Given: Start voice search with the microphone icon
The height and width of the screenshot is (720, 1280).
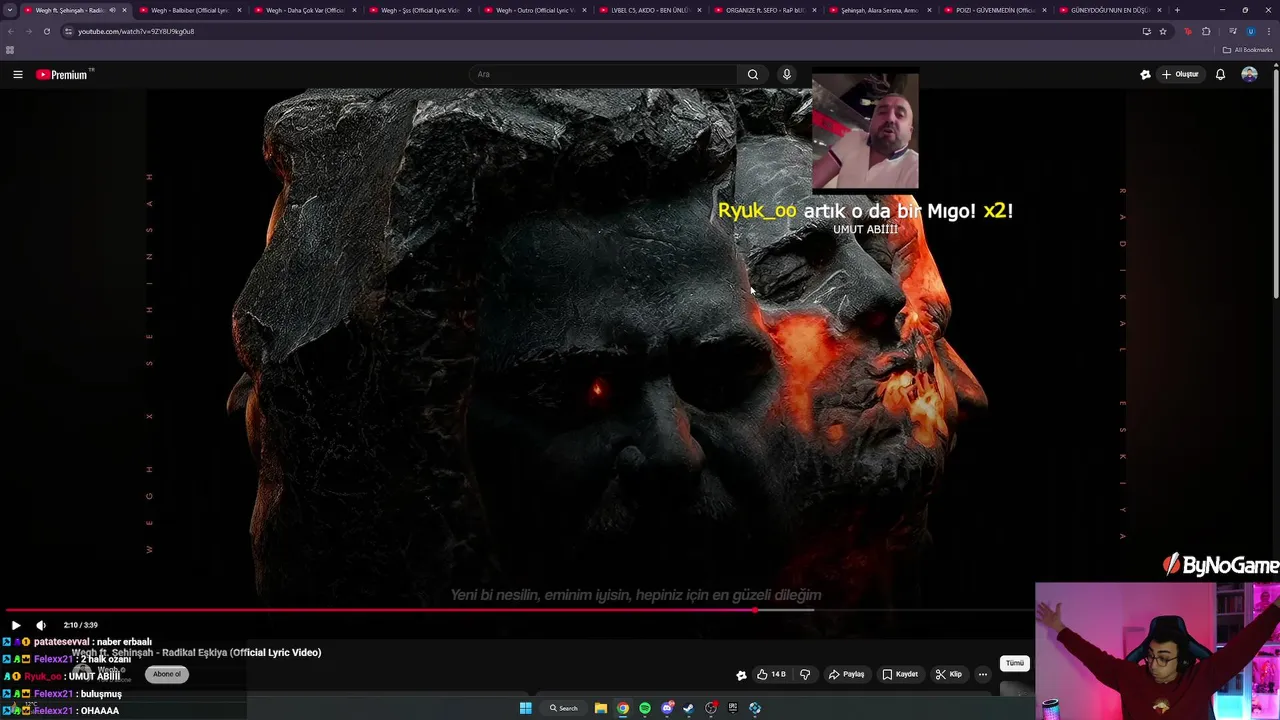Looking at the screenshot, I should 787,74.
